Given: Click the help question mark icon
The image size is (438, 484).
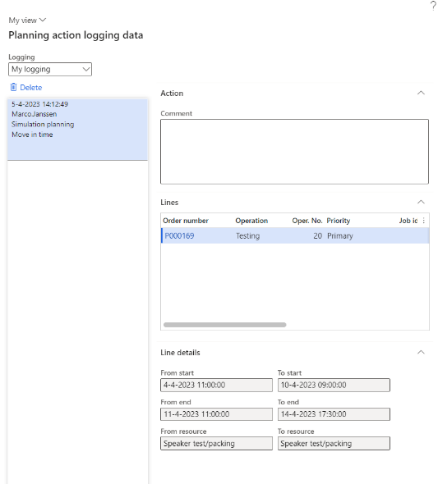Looking at the screenshot, I should tap(433, 6).
